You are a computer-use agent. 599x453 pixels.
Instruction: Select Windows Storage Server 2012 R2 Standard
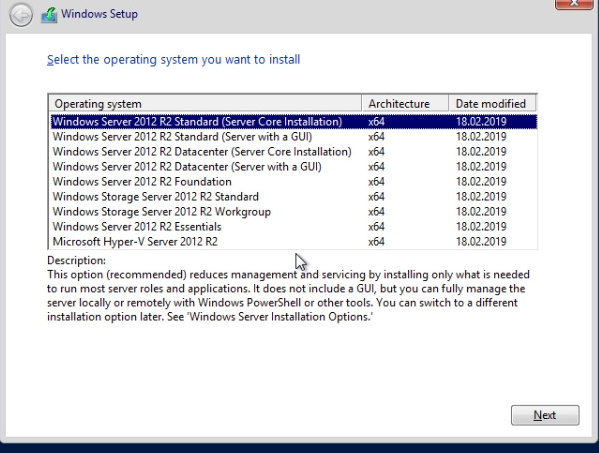(x=293, y=197)
